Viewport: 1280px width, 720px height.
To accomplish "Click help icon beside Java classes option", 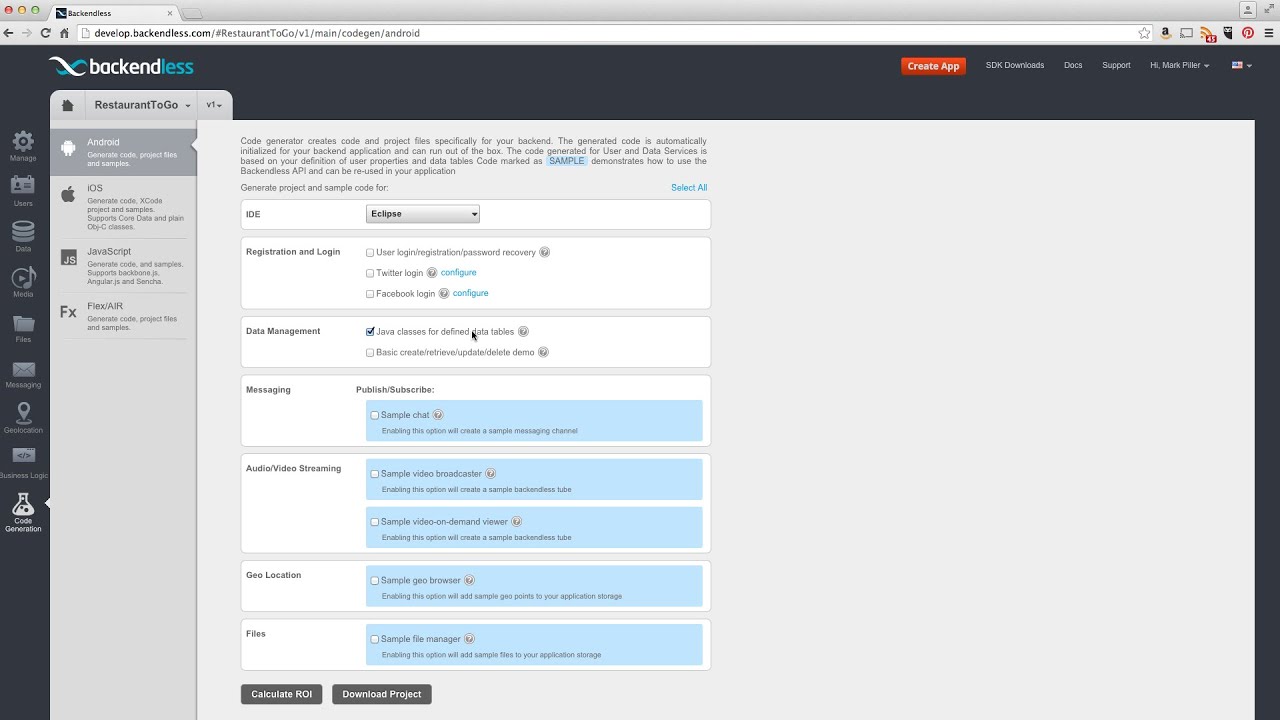I will pos(523,332).
